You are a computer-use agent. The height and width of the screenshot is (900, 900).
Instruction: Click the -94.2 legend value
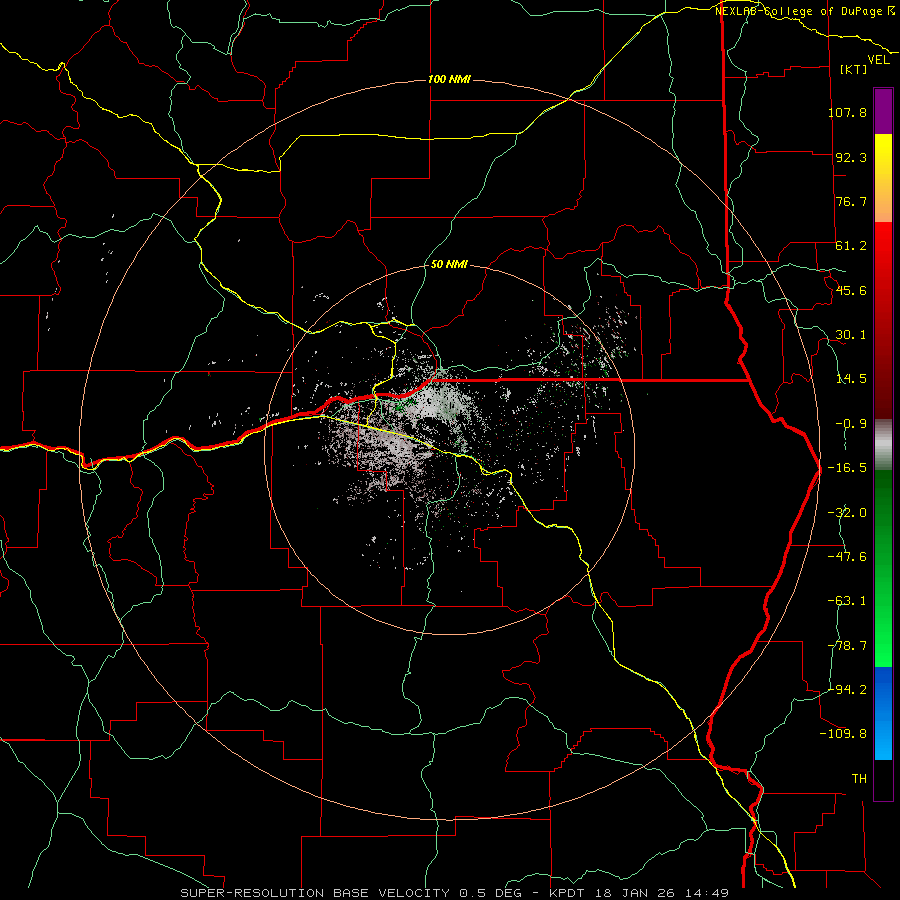coord(847,689)
